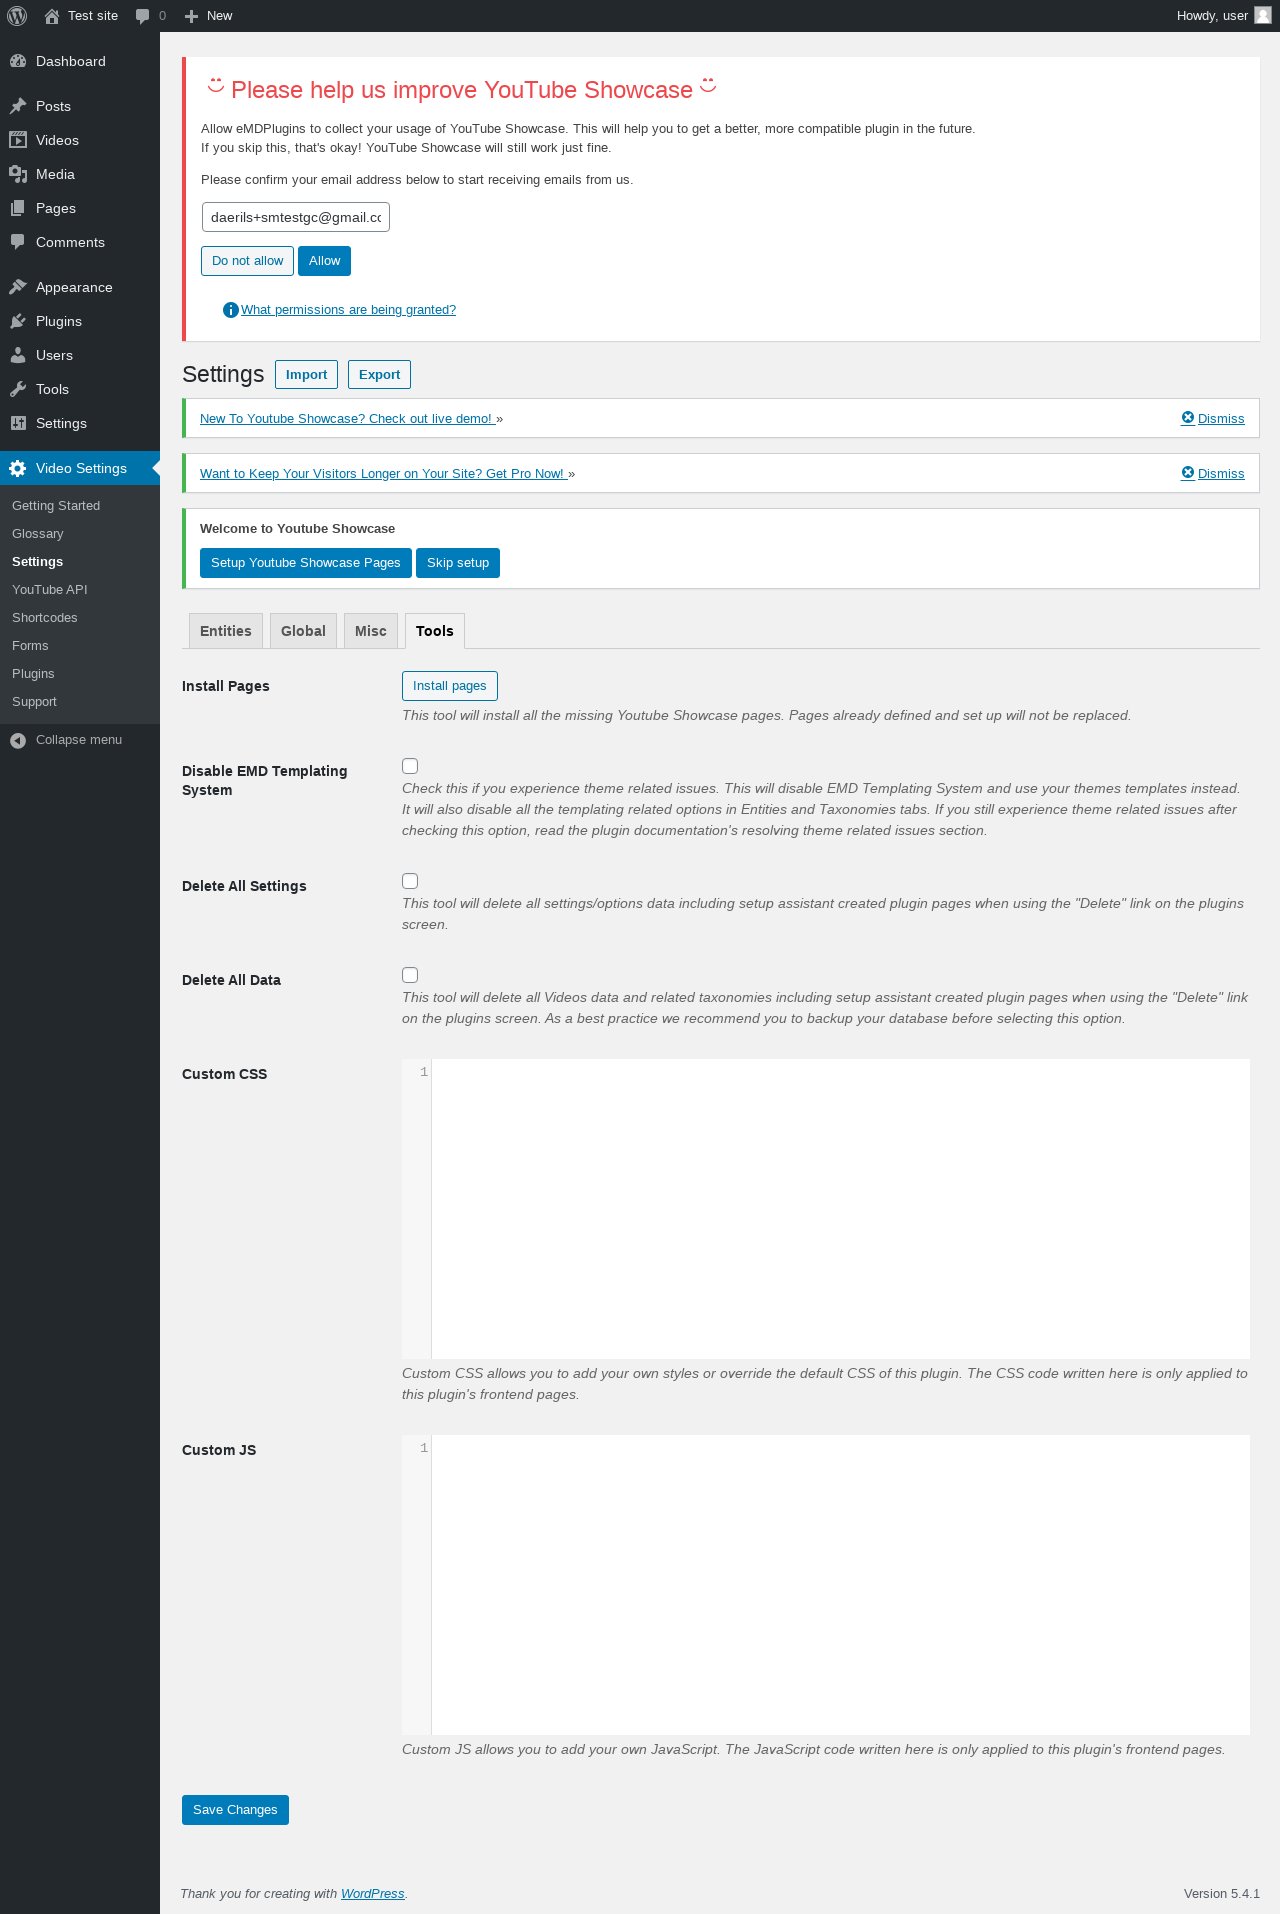Image resolution: width=1280 pixels, height=1914 pixels.
Task: Click dismiss X icon on live demo notice
Action: tap(1188, 418)
